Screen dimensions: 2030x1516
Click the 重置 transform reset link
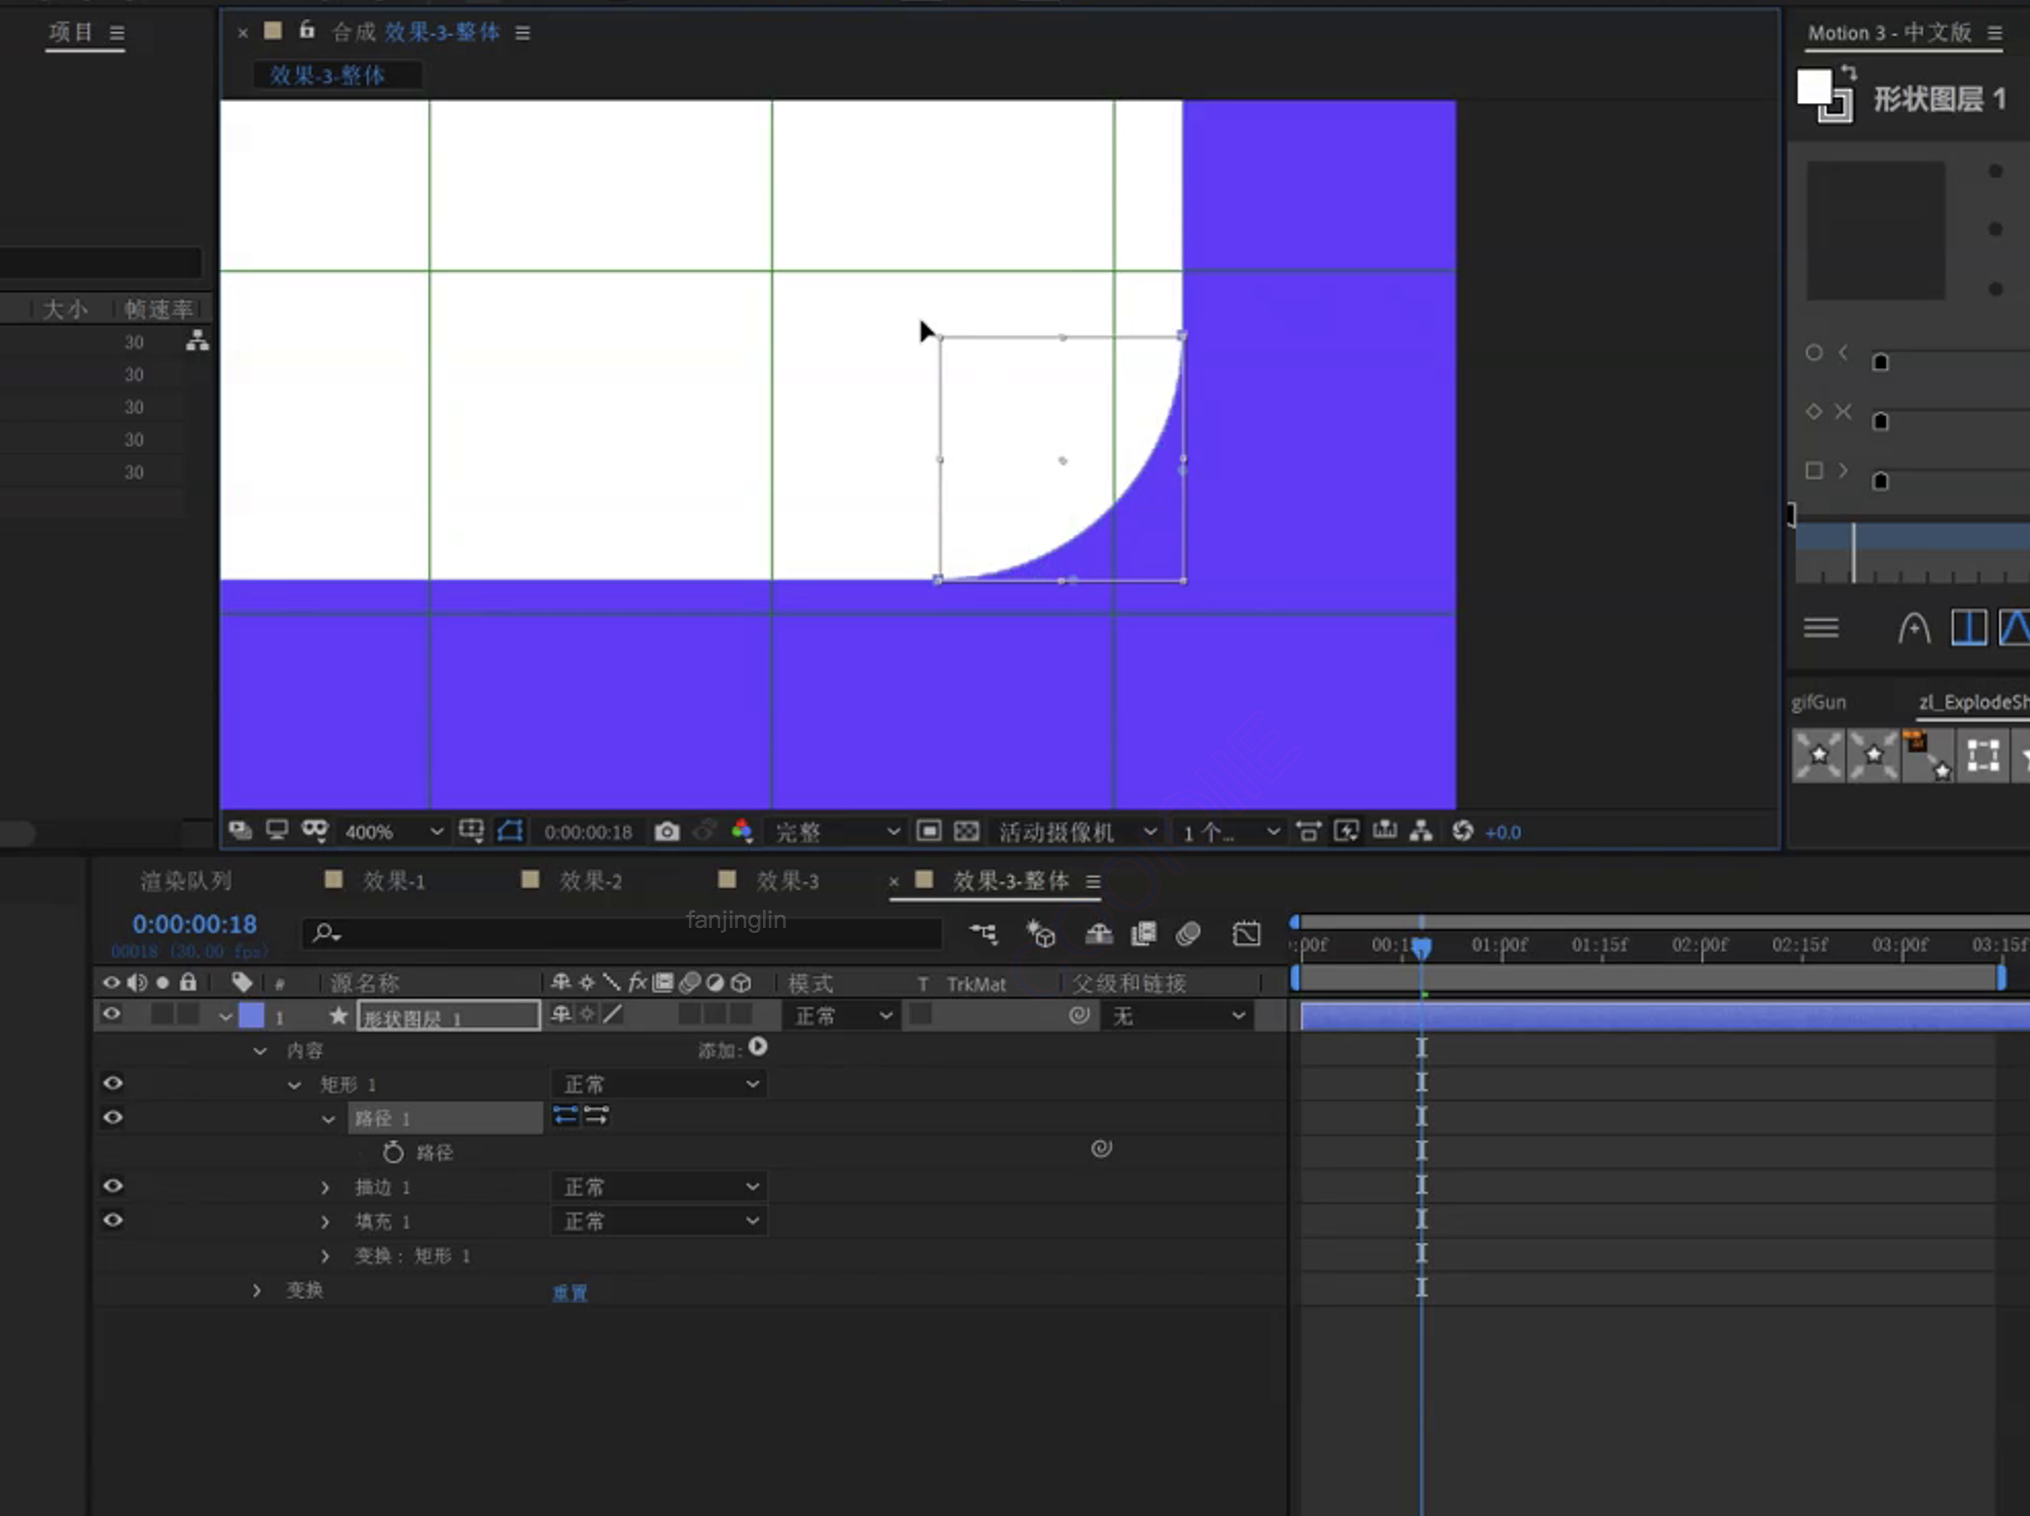pos(570,1292)
